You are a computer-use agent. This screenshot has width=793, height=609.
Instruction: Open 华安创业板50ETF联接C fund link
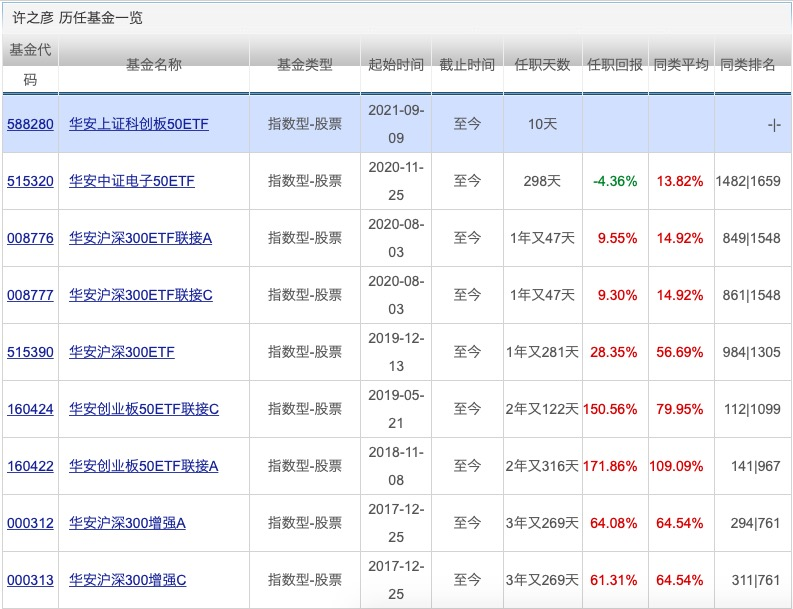coord(144,409)
